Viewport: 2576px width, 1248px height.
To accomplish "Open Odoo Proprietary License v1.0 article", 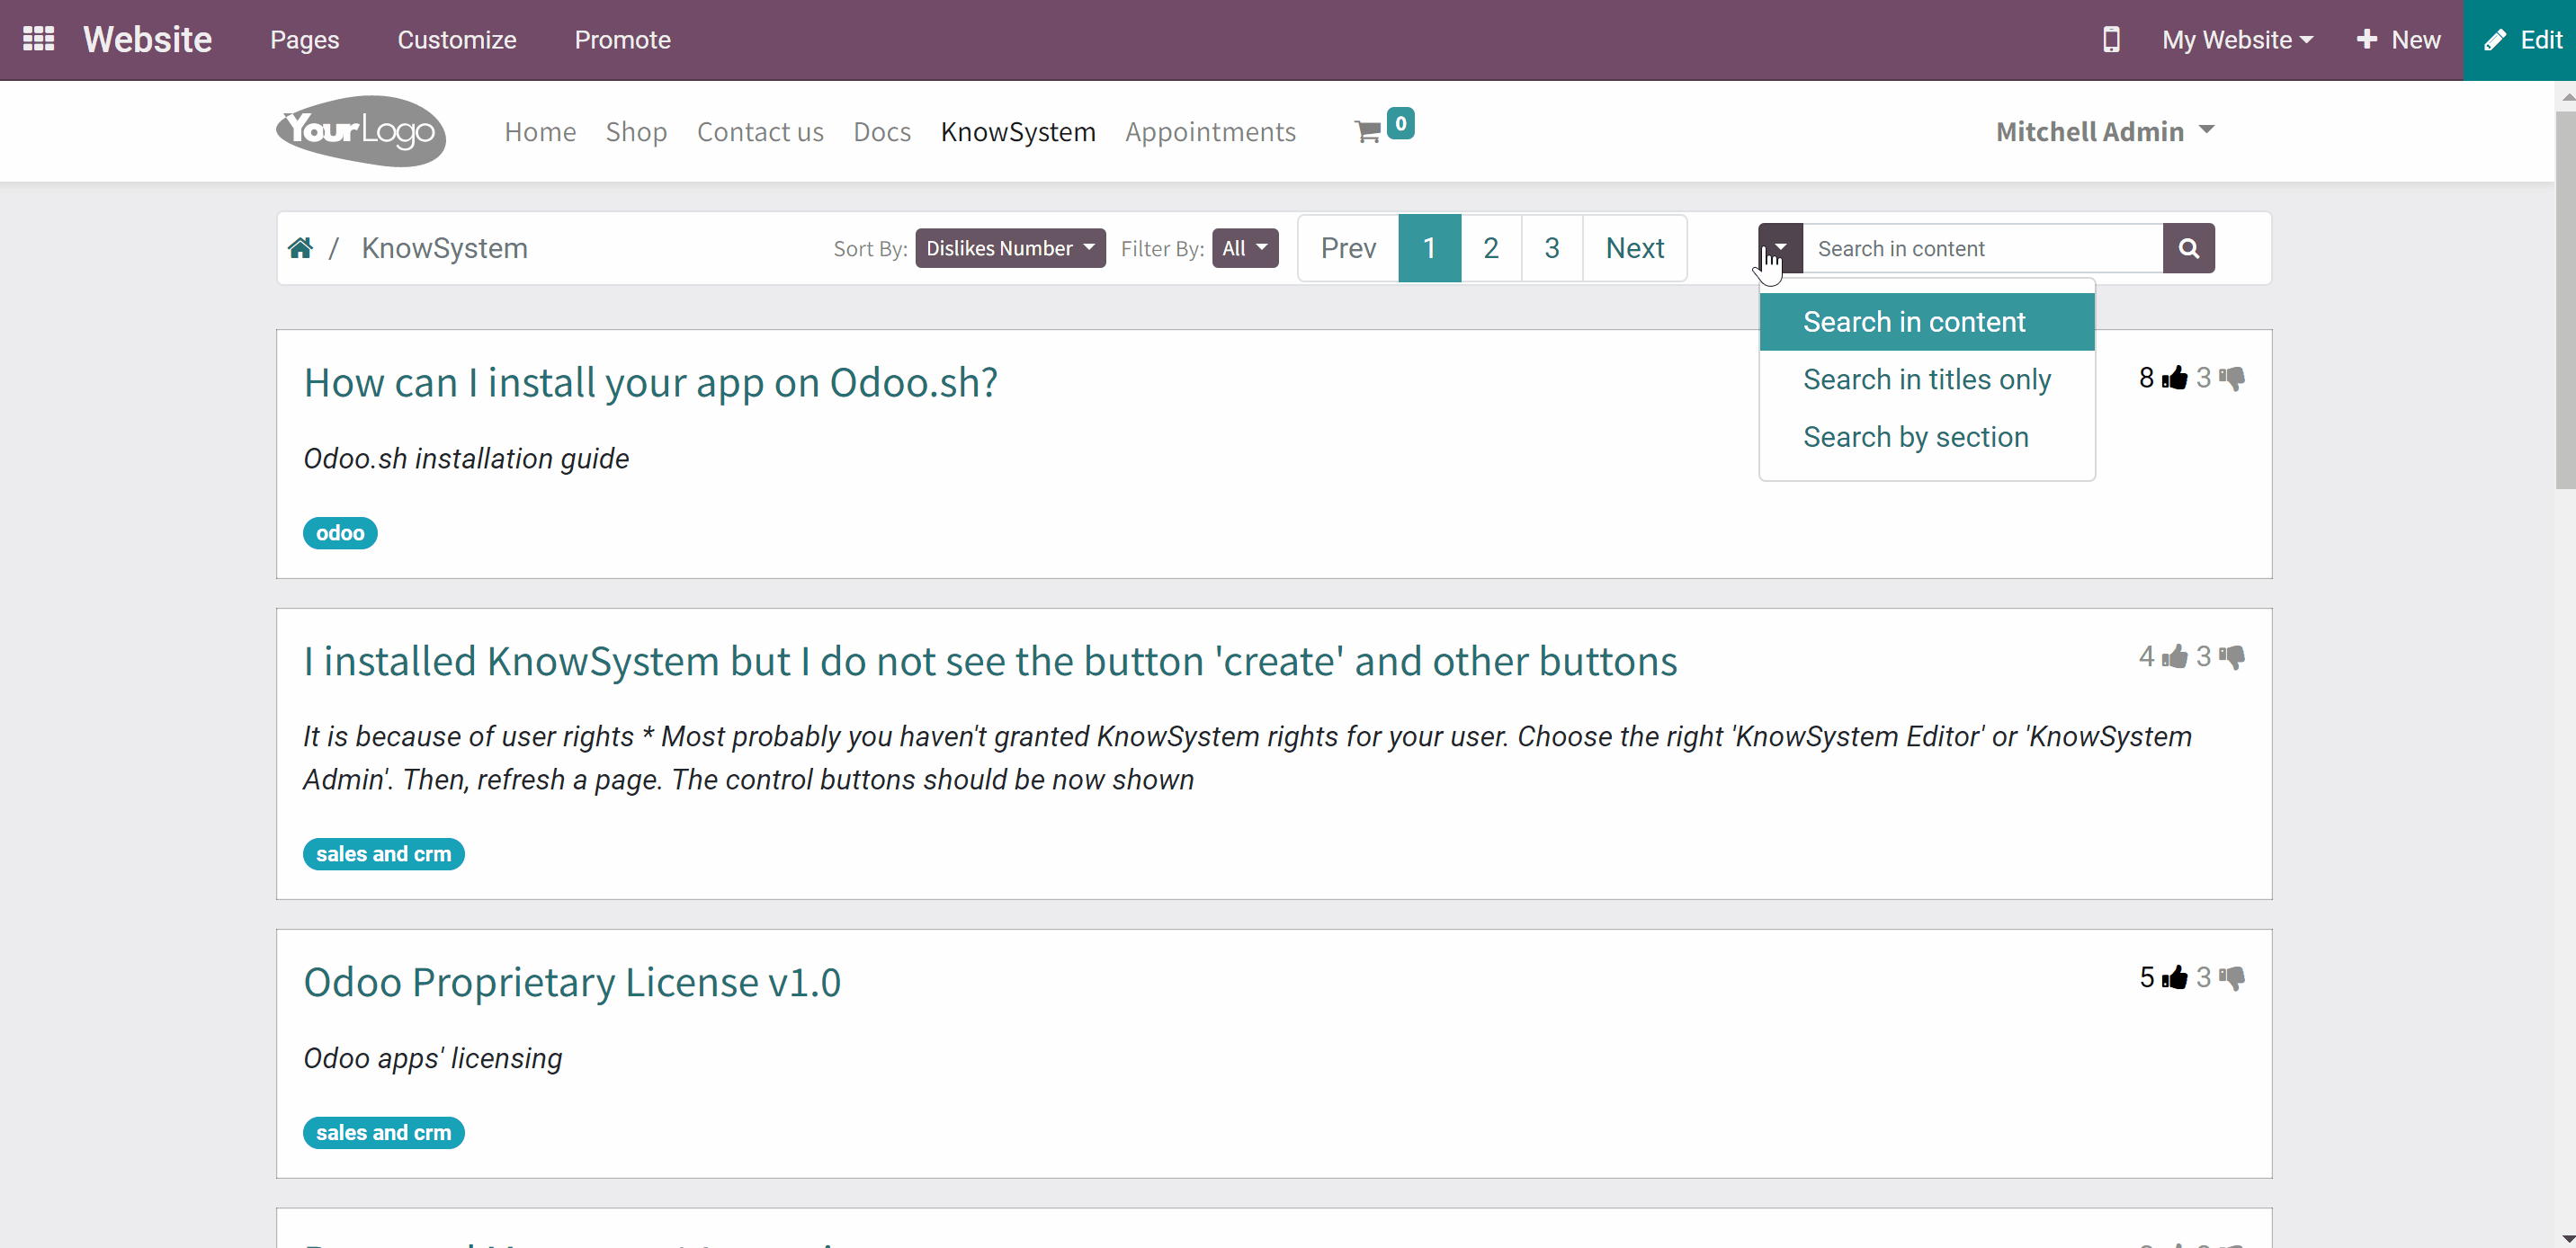I will [x=572, y=982].
